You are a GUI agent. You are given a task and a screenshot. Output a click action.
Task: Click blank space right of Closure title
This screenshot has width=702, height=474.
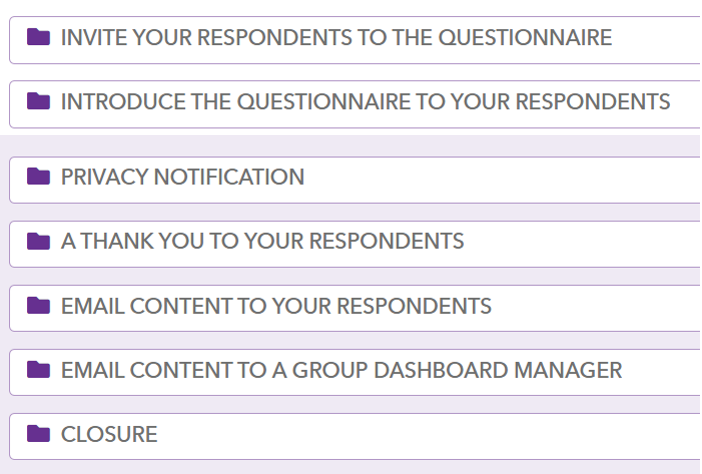[429, 436]
